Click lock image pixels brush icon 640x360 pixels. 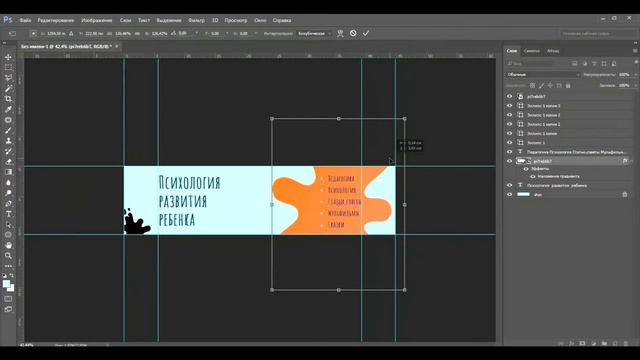[x=541, y=86]
